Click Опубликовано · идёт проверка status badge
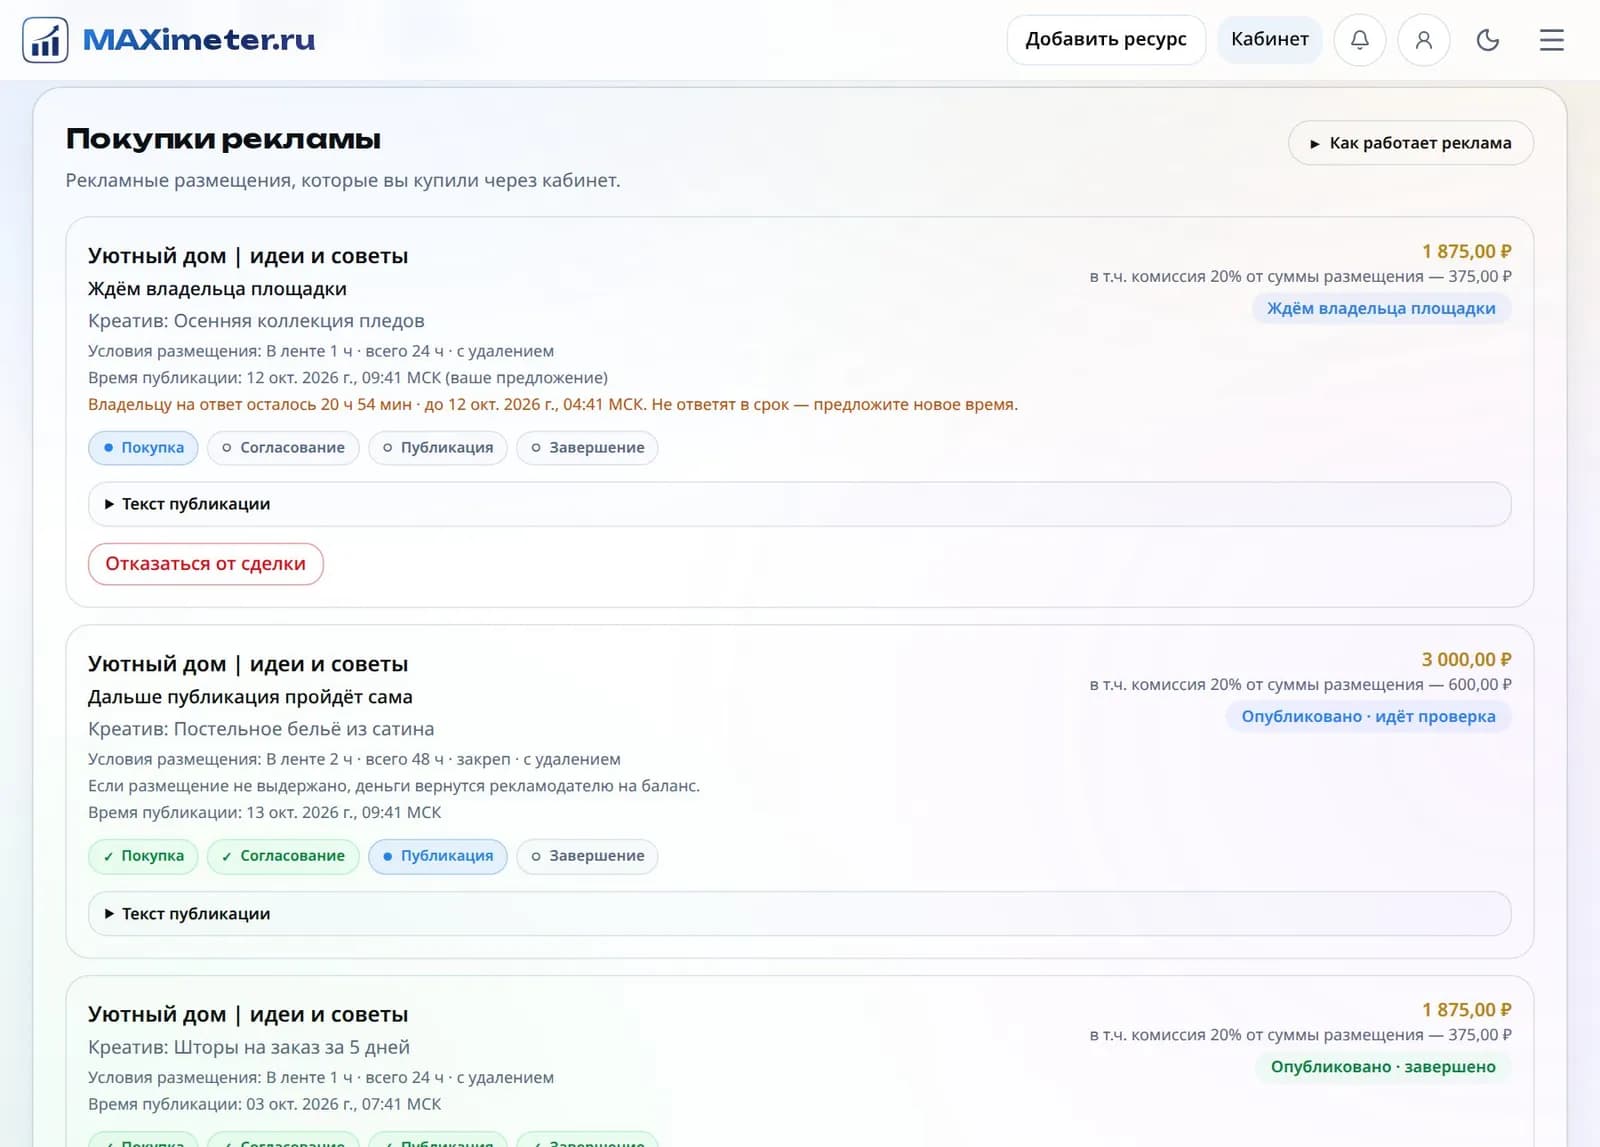Image resolution: width=1600 pixels, height=1147 pixels. click(x=1369, y=716)
